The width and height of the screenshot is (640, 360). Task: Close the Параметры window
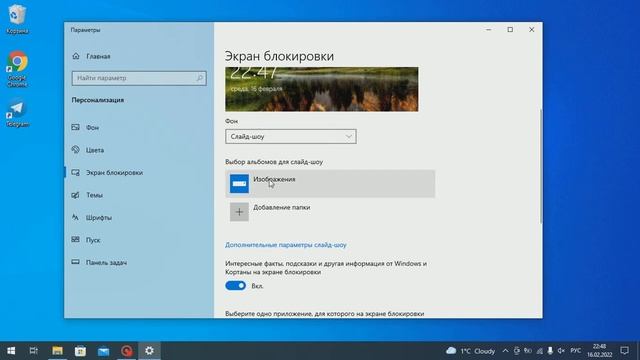coord(531,30)
